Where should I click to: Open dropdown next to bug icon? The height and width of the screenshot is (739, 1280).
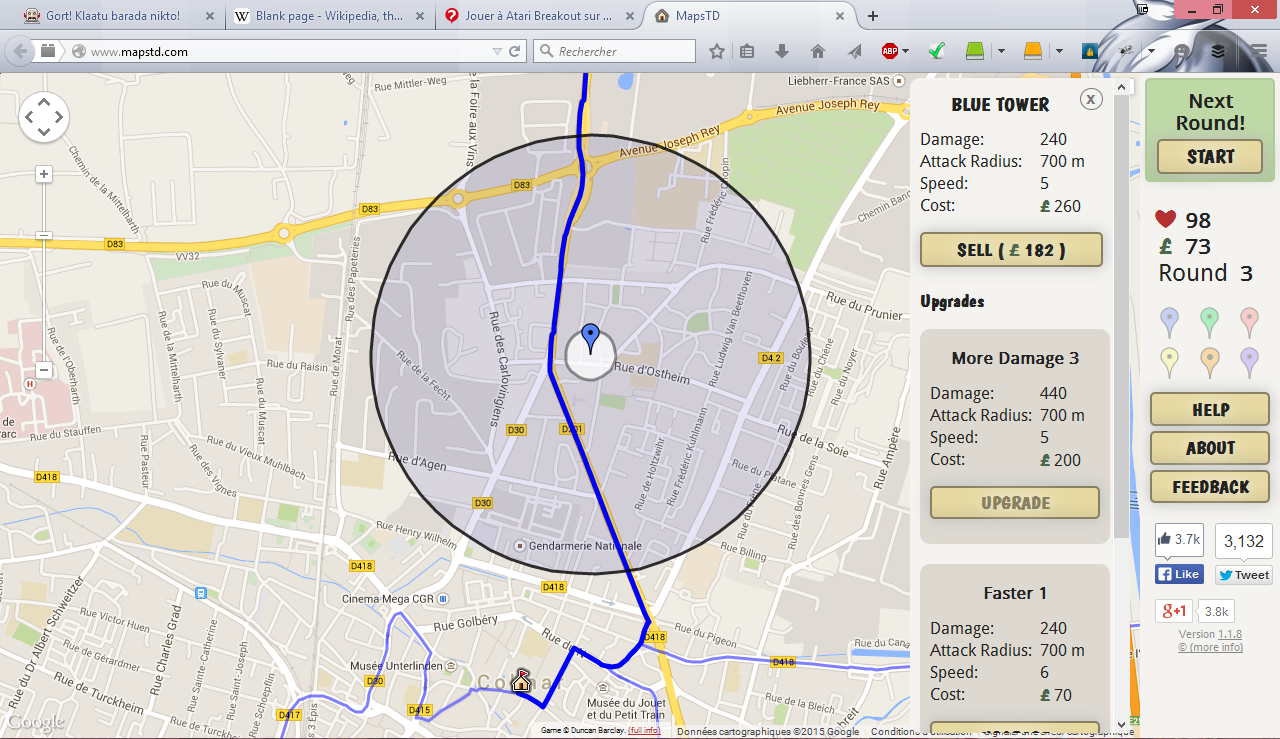pyautogui.click(x=1151, y=51)
